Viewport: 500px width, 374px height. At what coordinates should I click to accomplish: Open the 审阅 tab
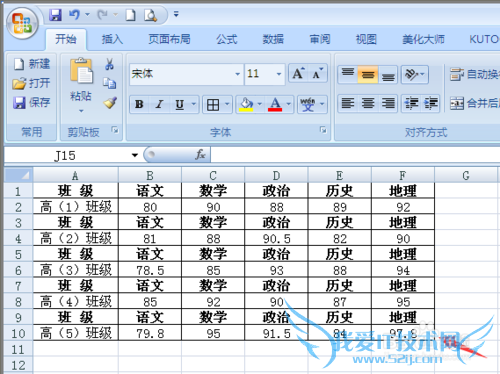coord(320,39)
